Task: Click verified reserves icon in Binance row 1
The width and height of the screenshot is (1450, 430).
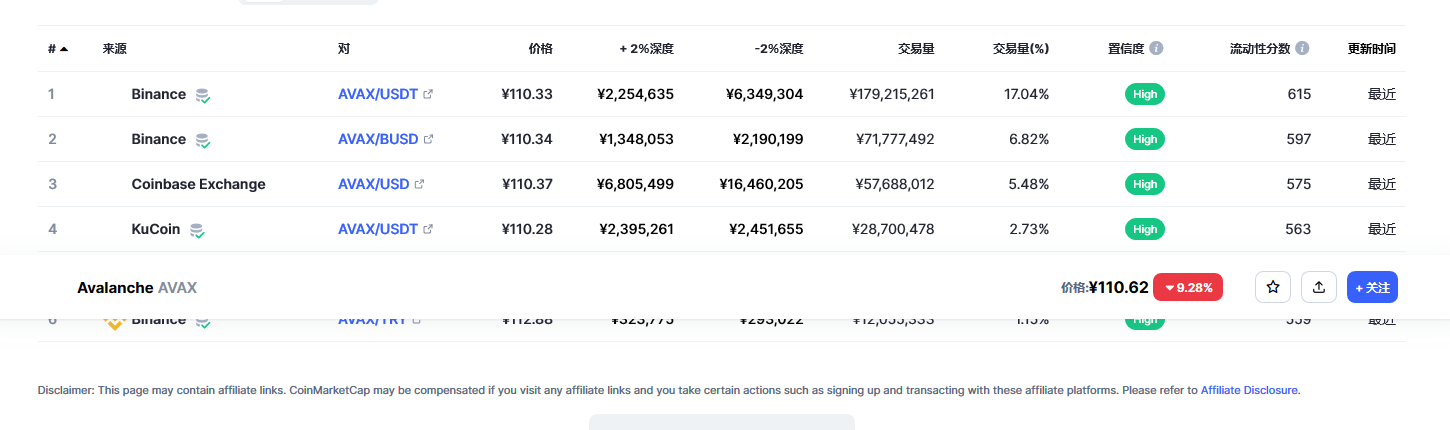Action: tap(203, 95)
